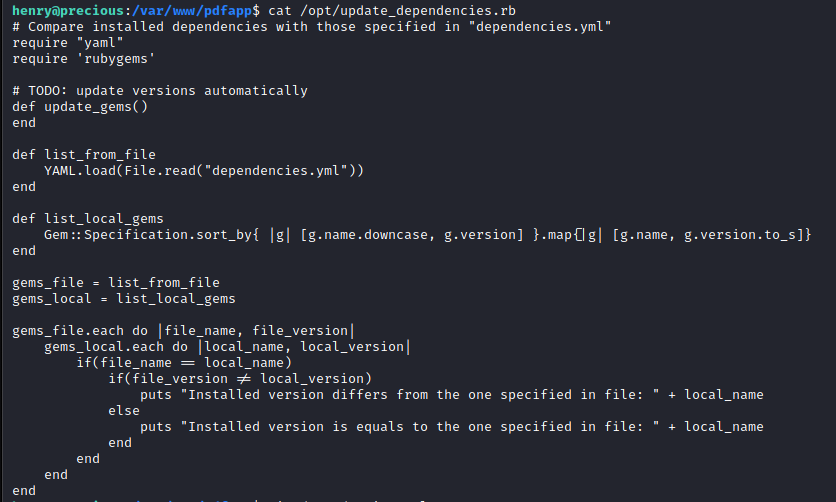Click the def list_local_gems definition line
The width and height of the screenshot is (836, 502).
click(88, 218)
